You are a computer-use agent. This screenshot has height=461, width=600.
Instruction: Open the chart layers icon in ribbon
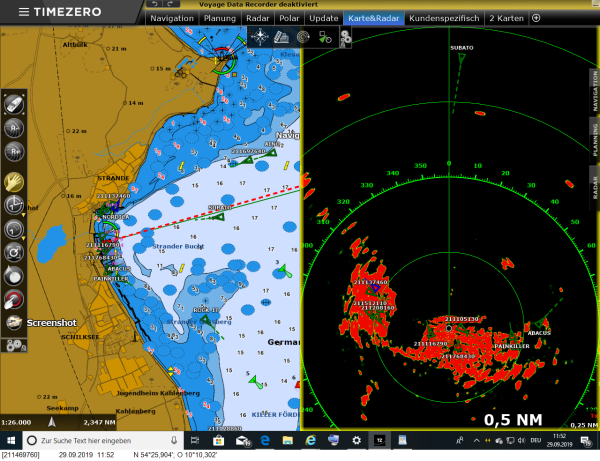pos(282,37)
